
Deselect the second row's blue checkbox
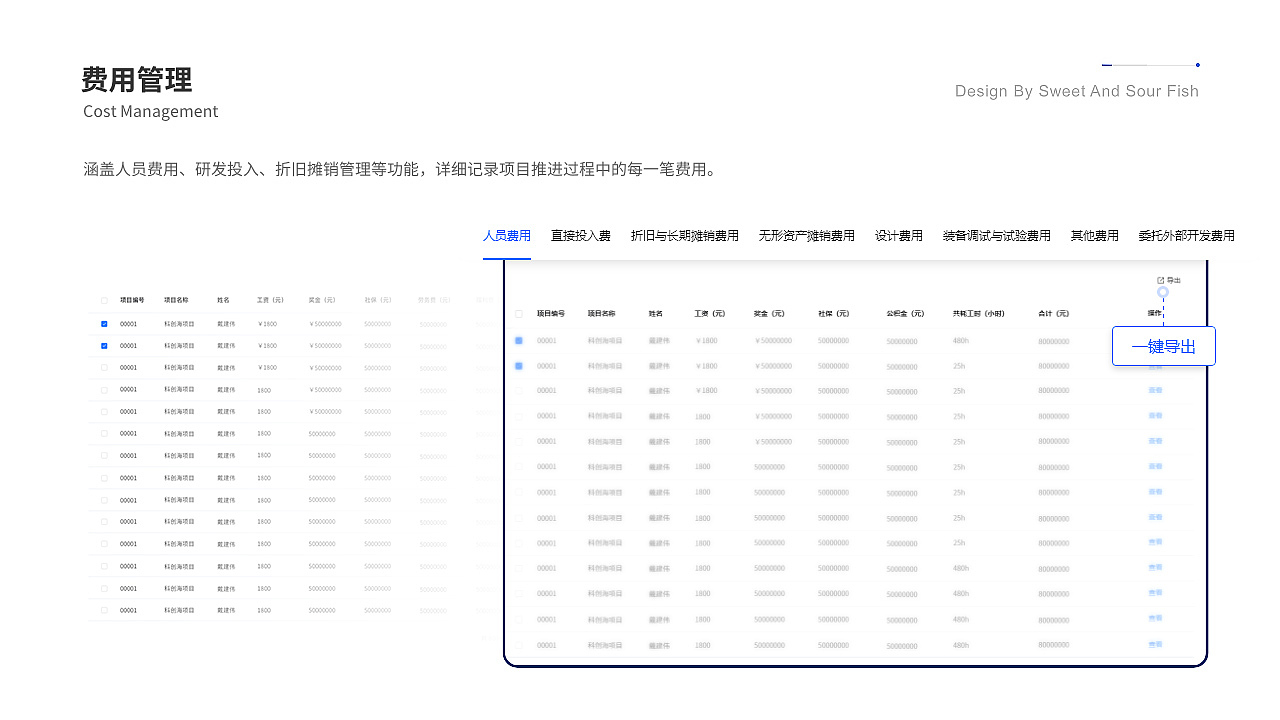click(518, 365)
